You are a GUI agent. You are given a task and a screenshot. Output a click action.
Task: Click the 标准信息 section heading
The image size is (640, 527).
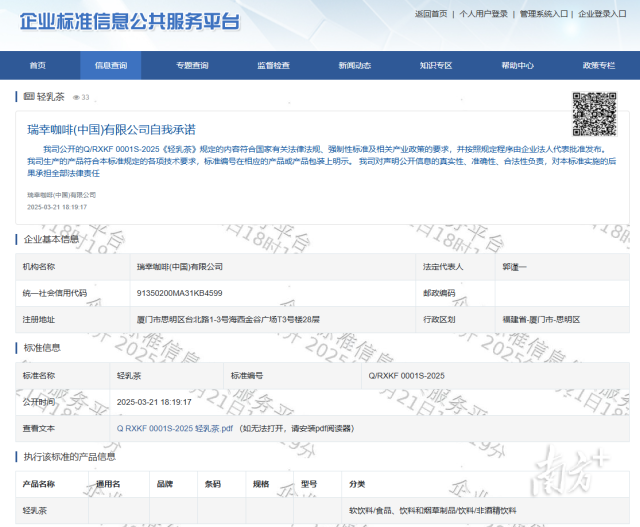(42, 348)
